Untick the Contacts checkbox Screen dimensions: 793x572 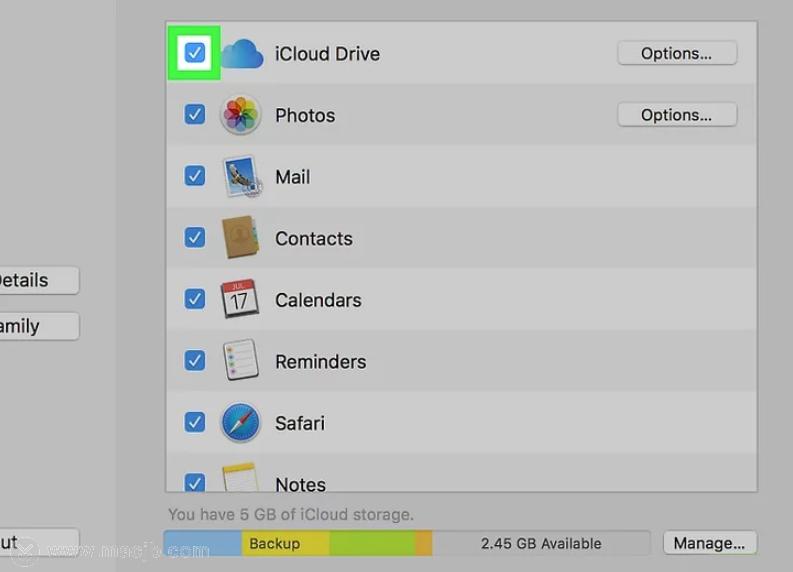click(195, 238)
